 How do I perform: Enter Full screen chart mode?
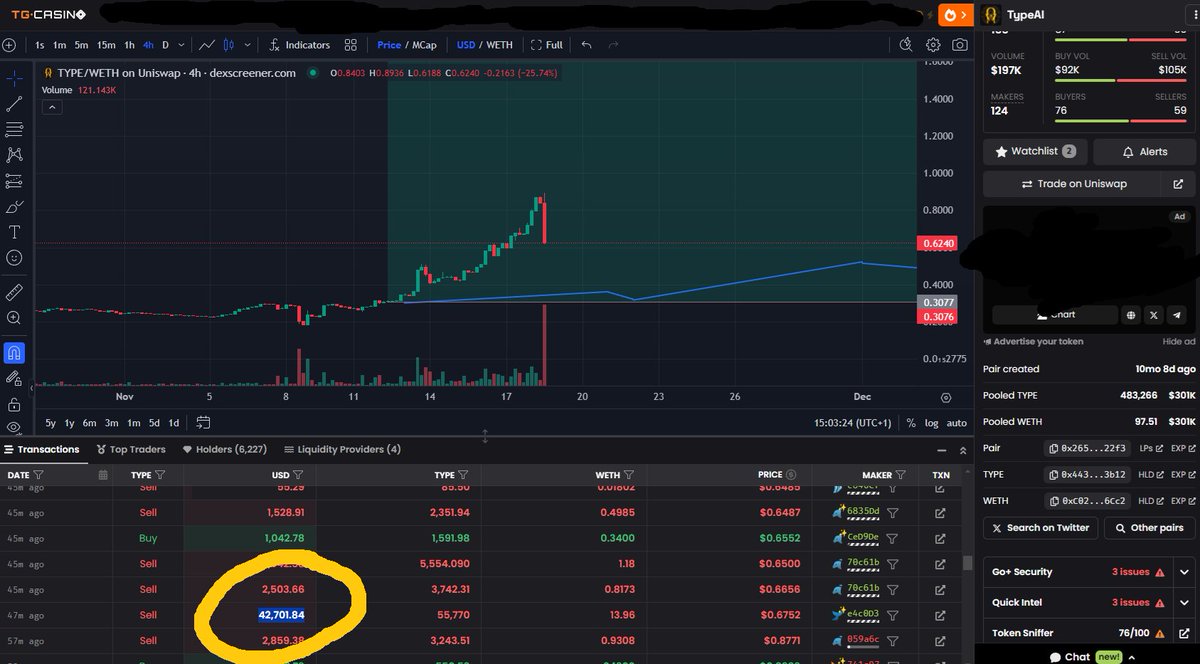(547, 45)
